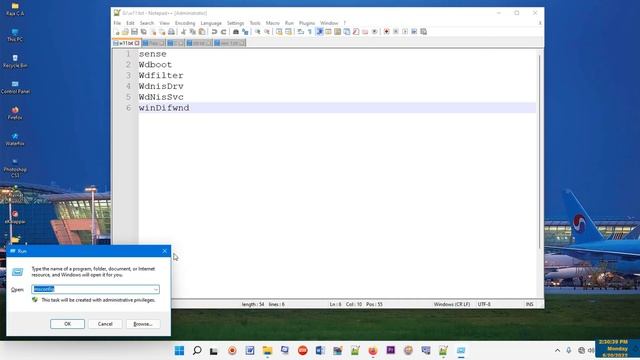The height and width of the screenshot is (360, 640).
Task: Open Replace dialog from Notepad++ toolbar
Action: point(245,32)
